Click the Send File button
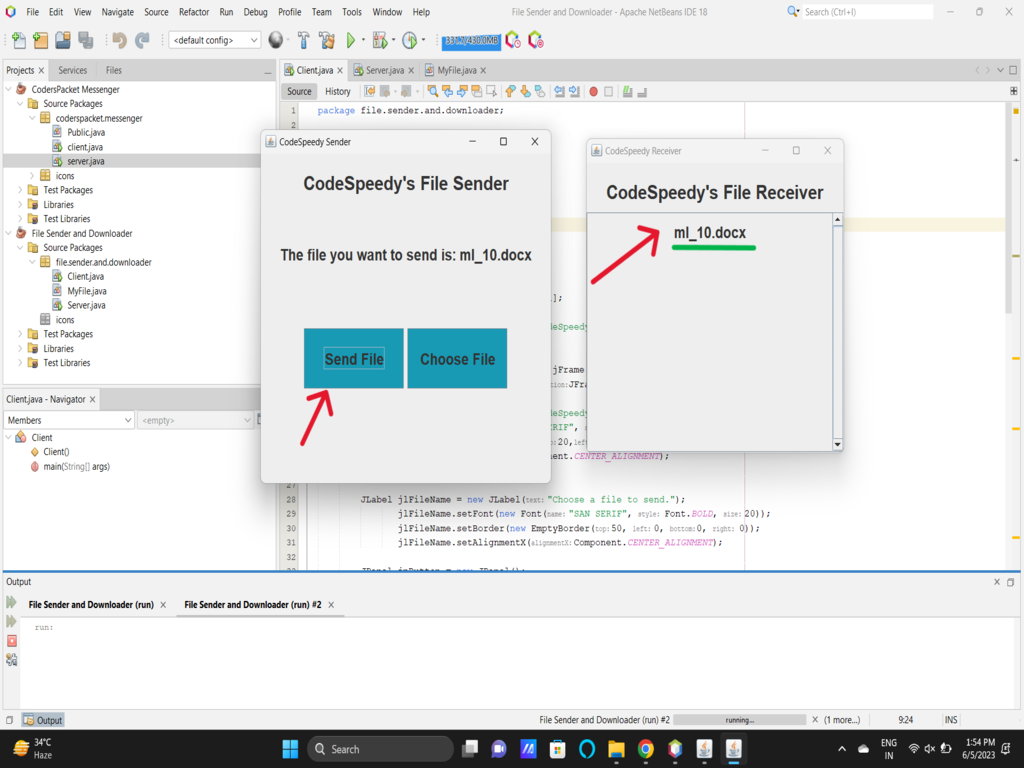Screen dimensions: 1024x768 353,359
